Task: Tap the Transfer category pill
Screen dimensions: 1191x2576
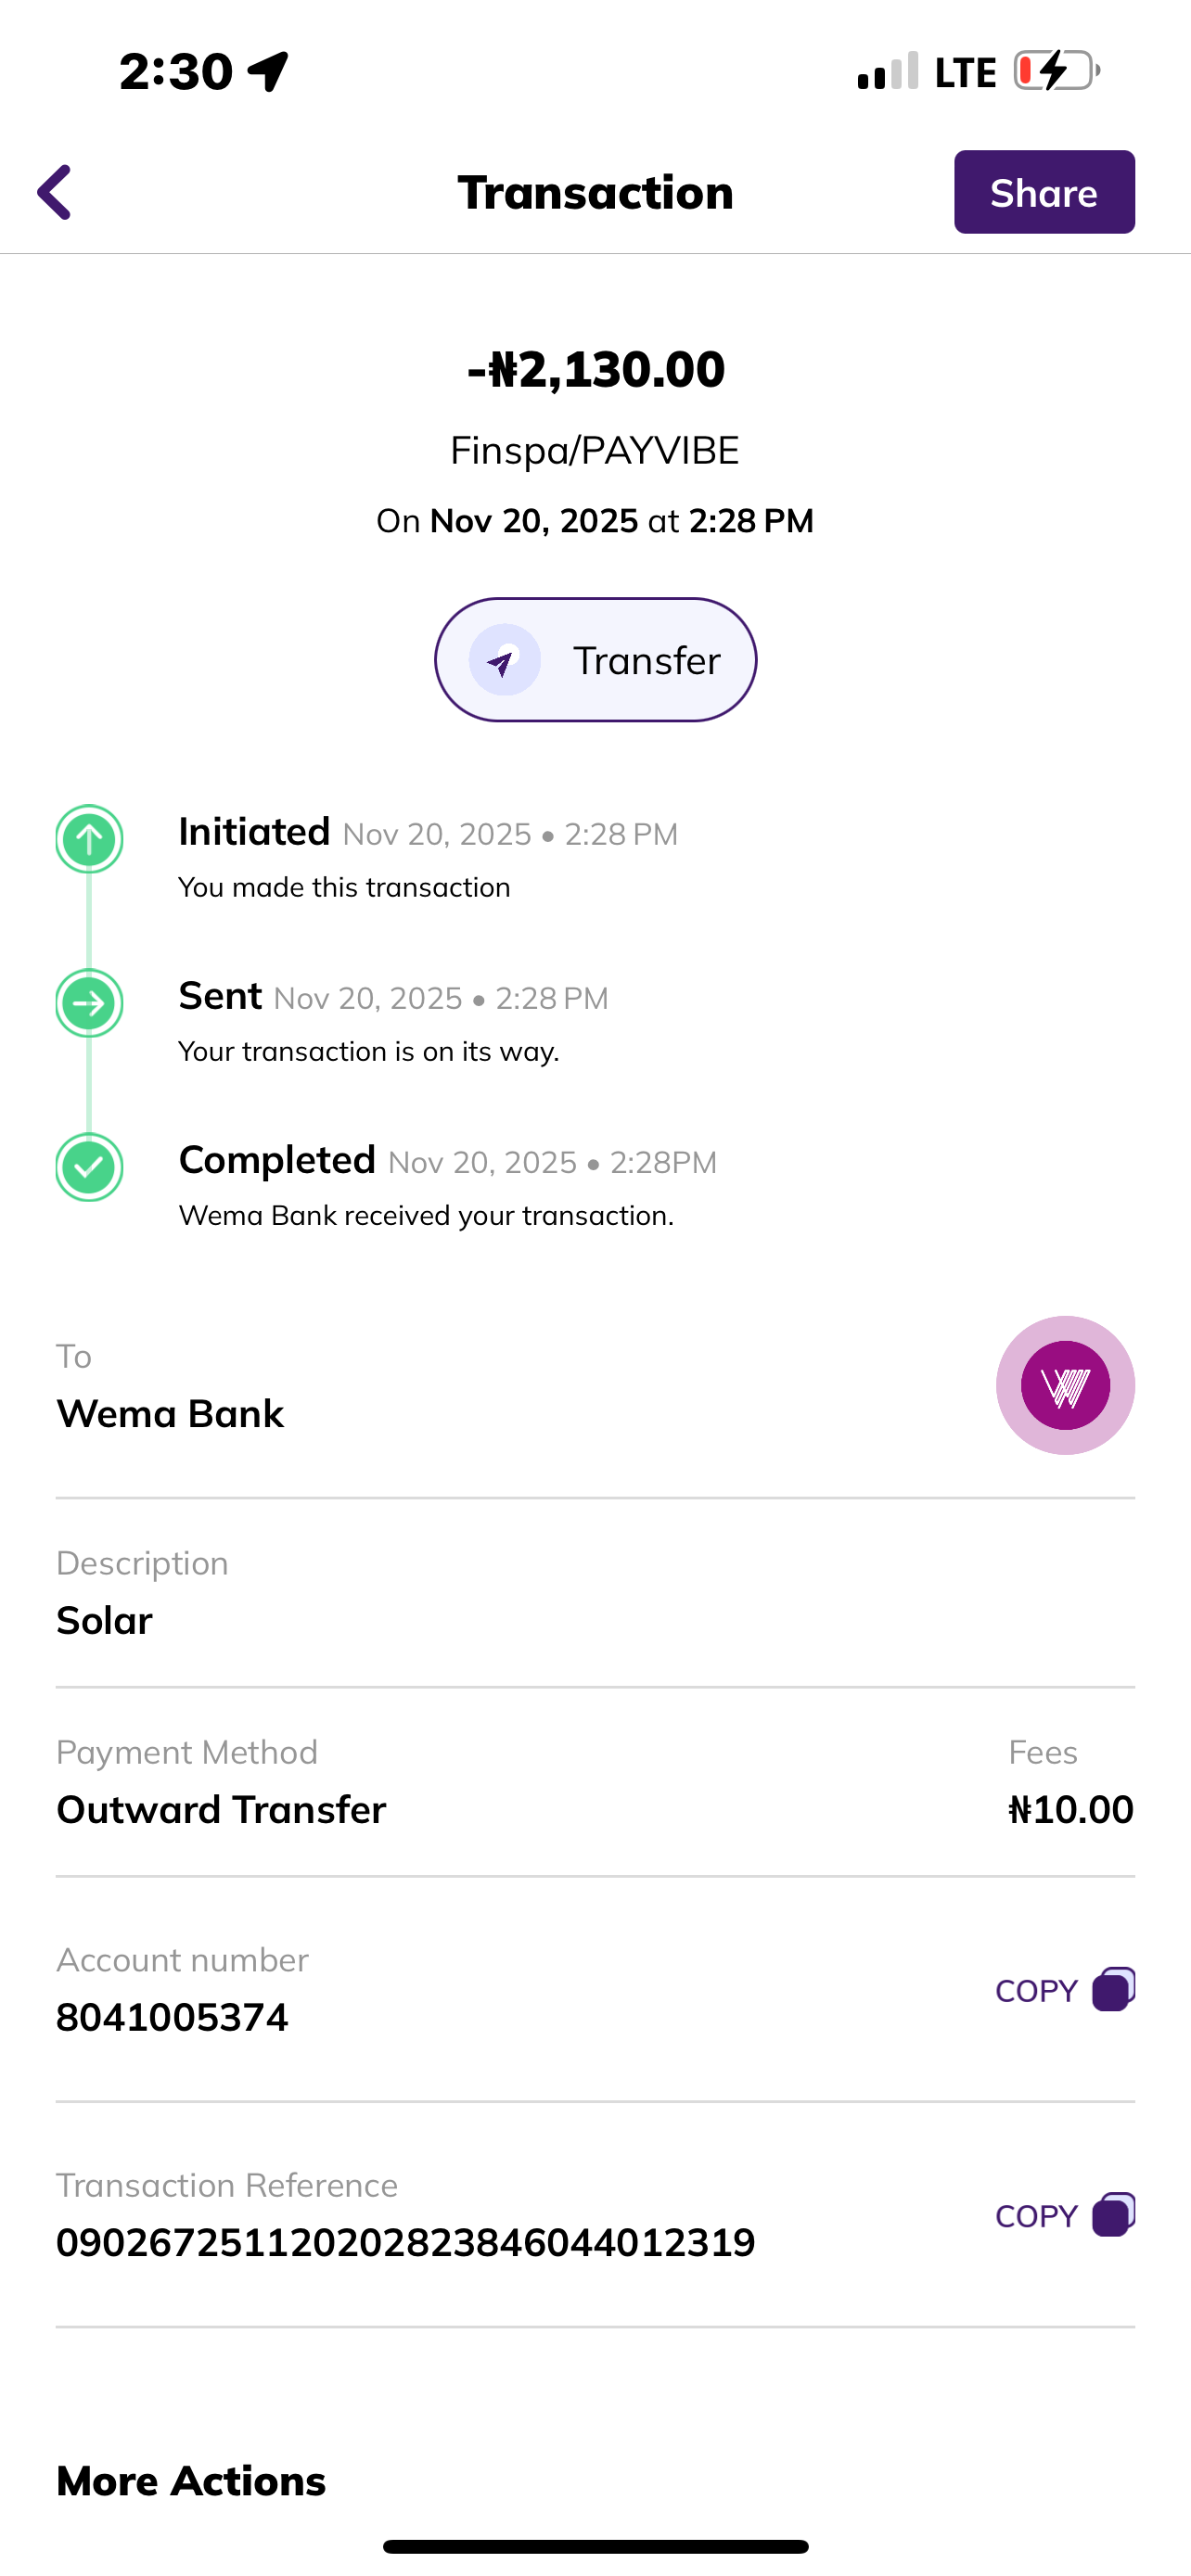Action: pos(595,660)
